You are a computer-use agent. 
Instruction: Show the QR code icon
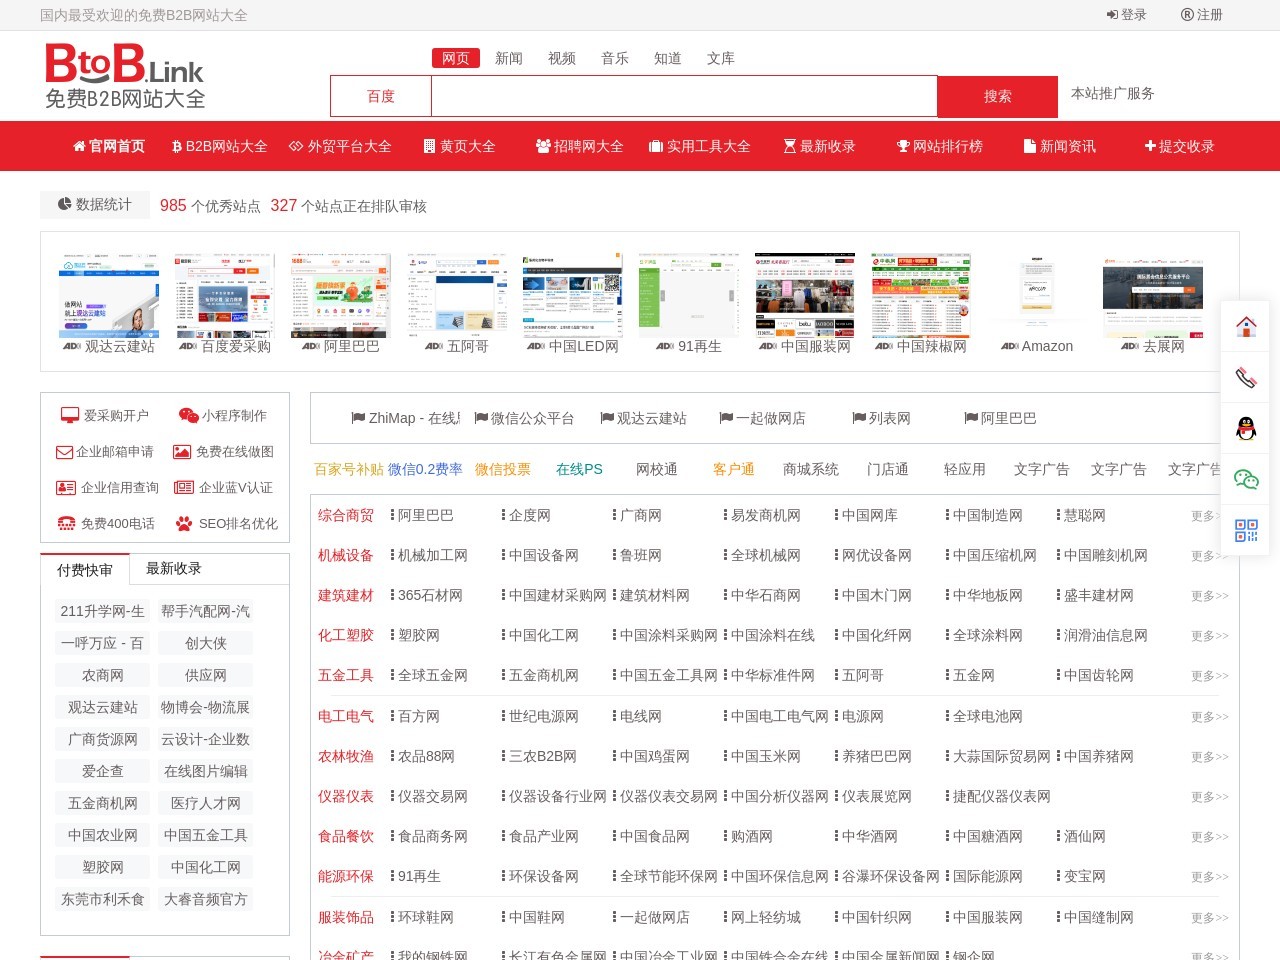[x=1246, y=531]
